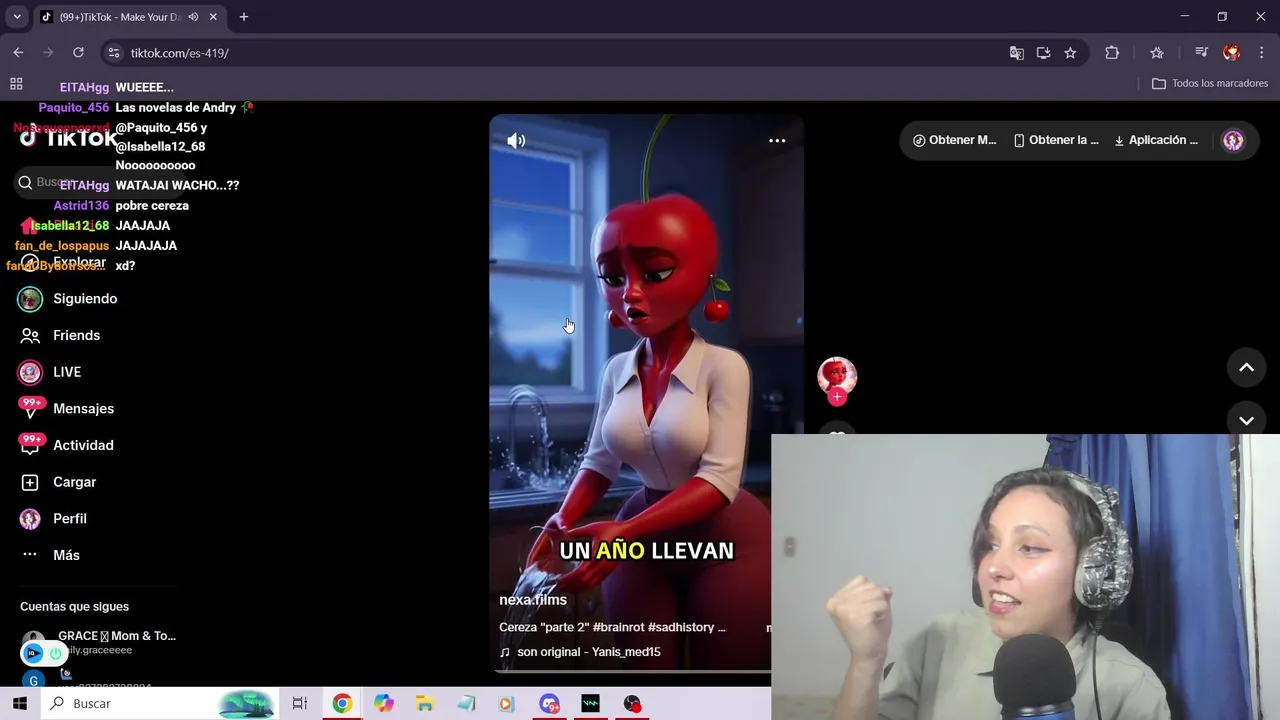Open Copilot from the taskbar
This screenshot has width=1280, height=720.
(x=384, y=704)
